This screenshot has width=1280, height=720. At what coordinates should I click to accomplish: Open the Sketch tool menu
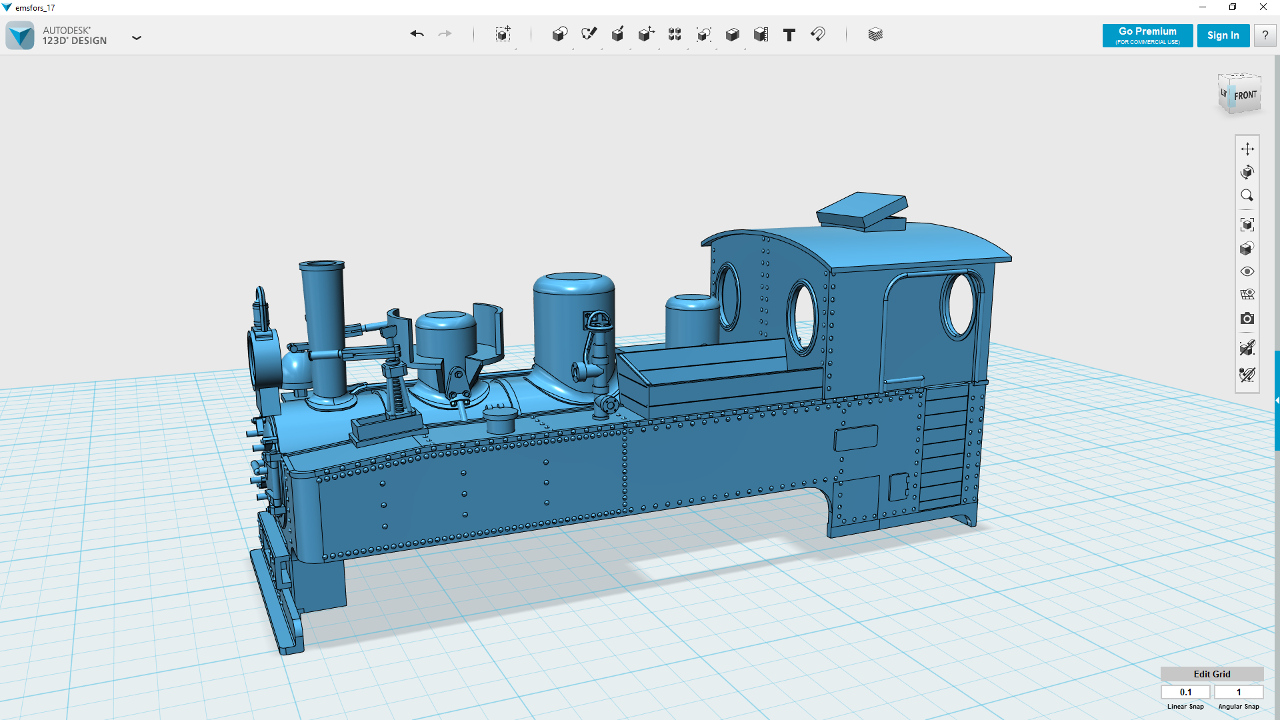[x=589, y=34]
